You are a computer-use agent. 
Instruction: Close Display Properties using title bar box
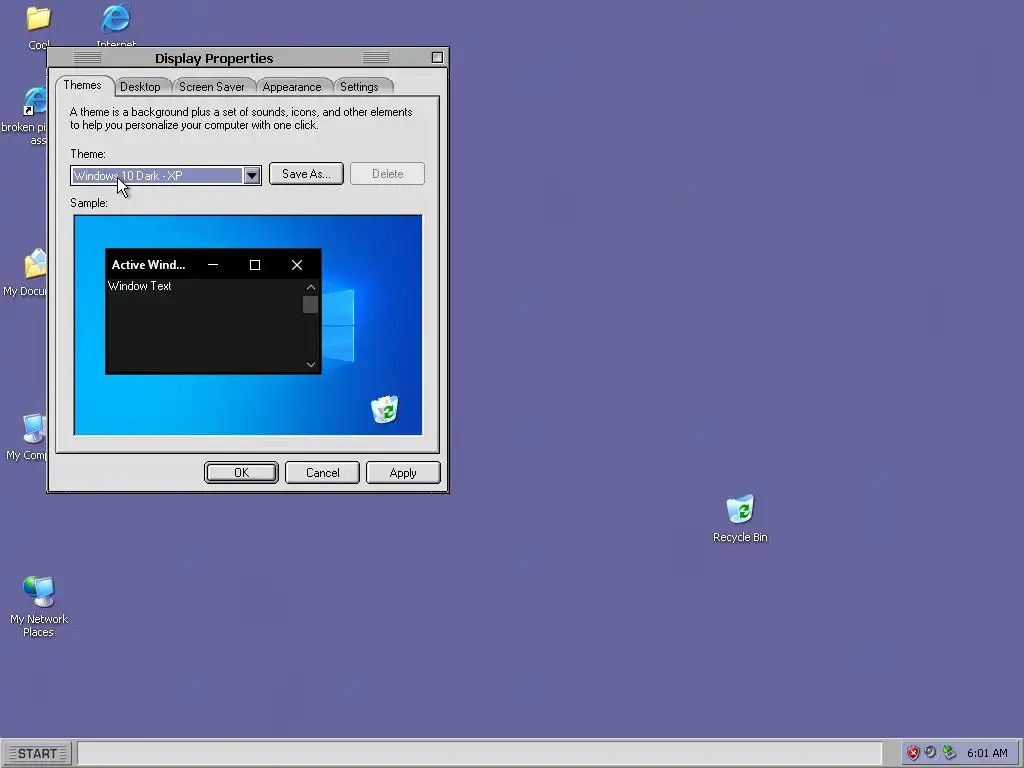point(437,57)
